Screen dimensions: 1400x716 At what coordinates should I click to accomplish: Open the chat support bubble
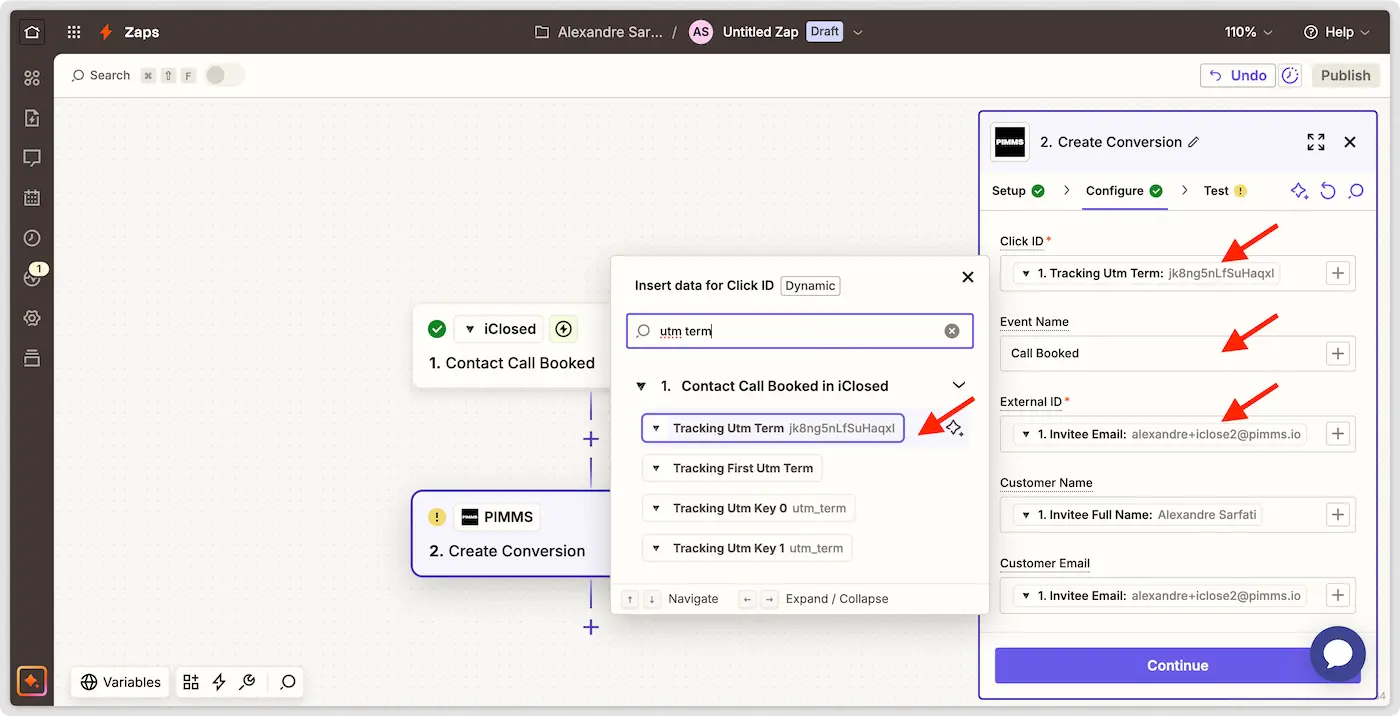[1337, 654]
